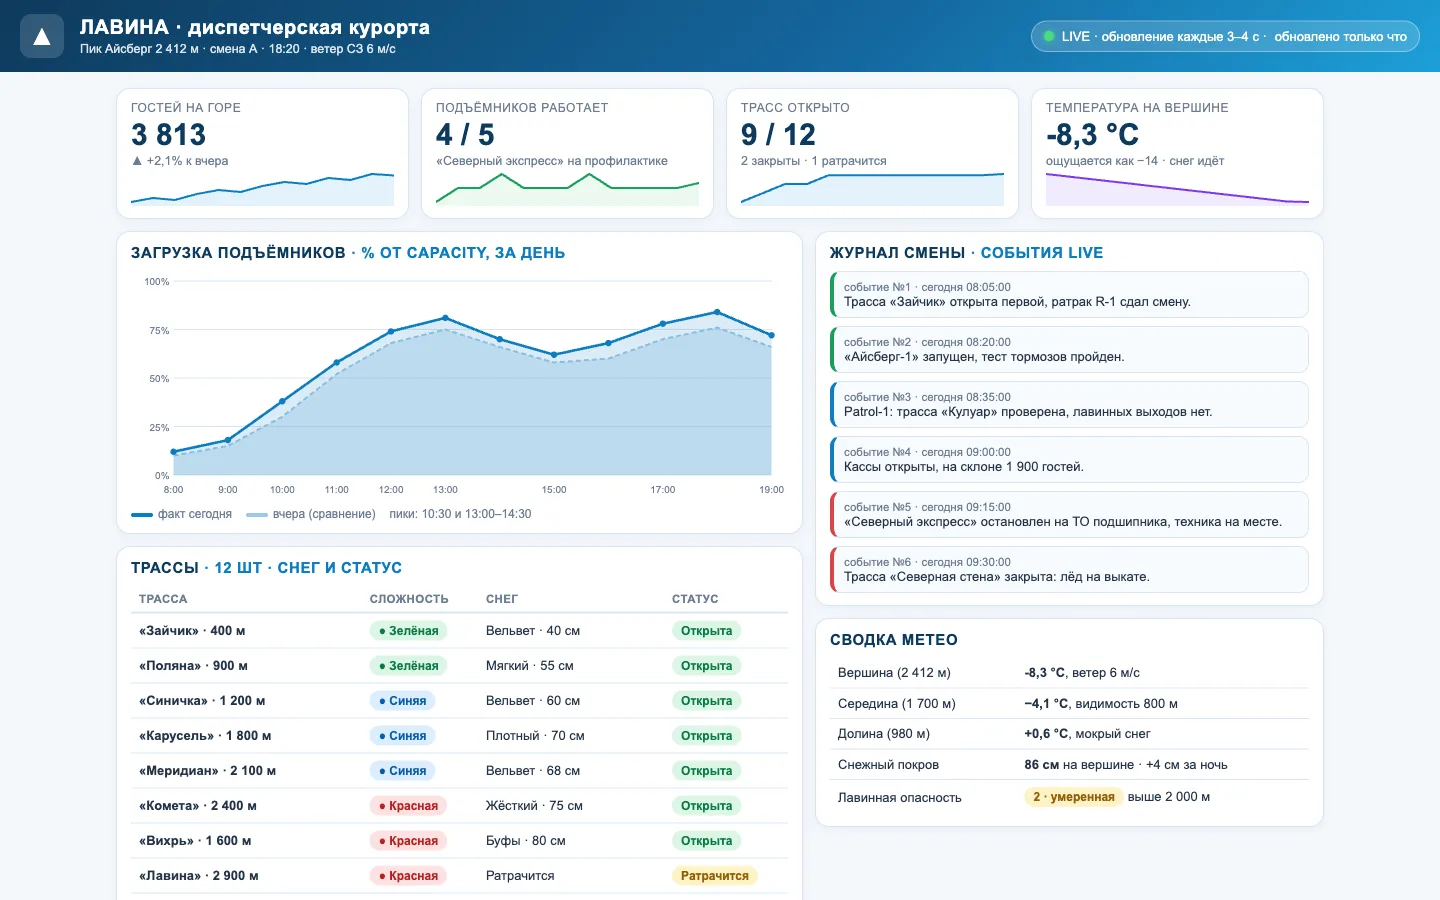Click the weather row label "Долина (980 м)"

pos(884,734)
